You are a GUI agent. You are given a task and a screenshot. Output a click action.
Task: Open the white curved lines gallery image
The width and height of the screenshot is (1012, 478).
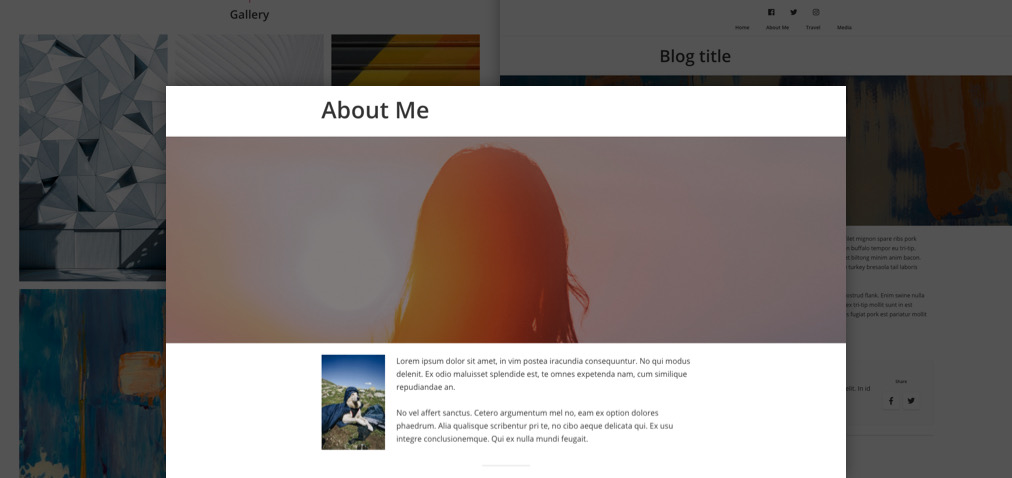[249, 60]
